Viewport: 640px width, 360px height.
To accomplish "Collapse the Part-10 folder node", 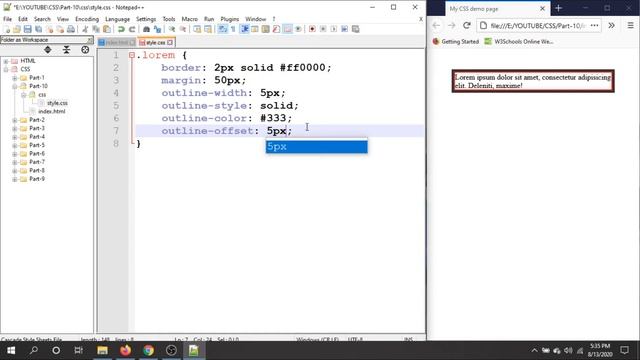I will coord(15,87).
